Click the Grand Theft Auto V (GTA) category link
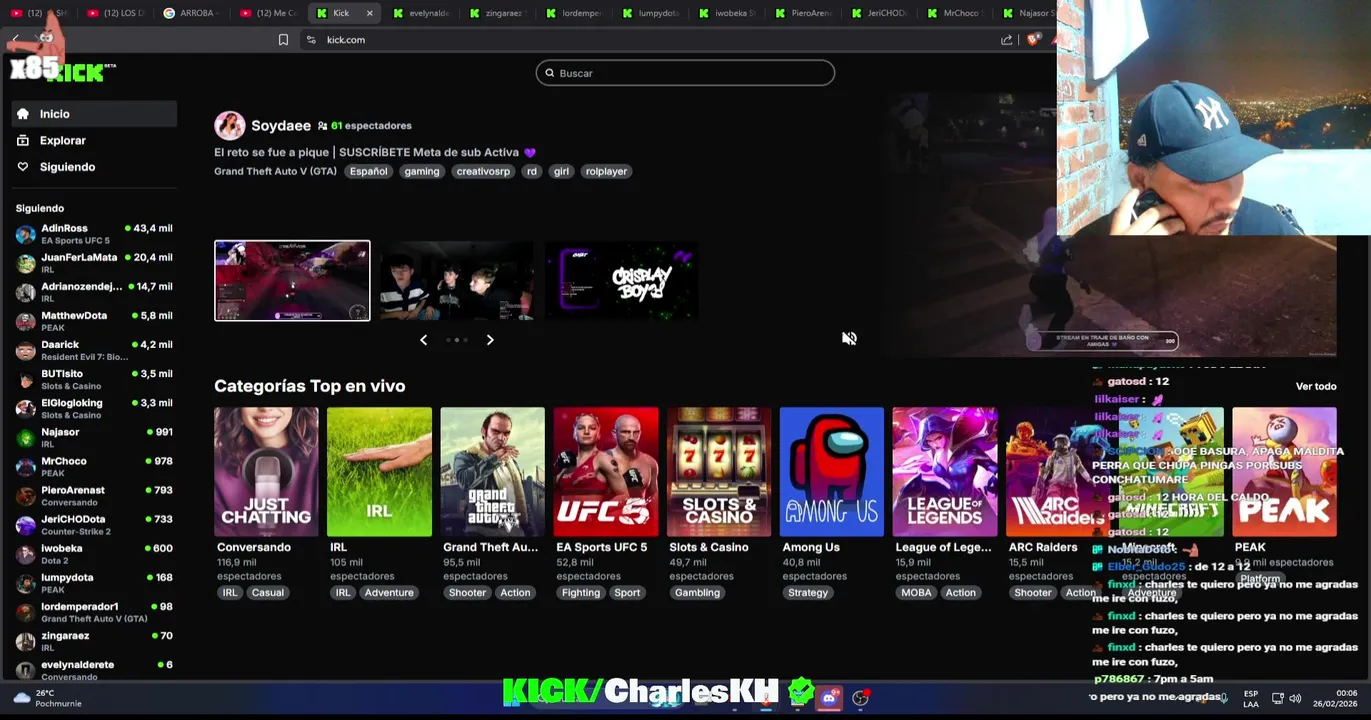1371x720 pixels. click(x=275, y=171)
